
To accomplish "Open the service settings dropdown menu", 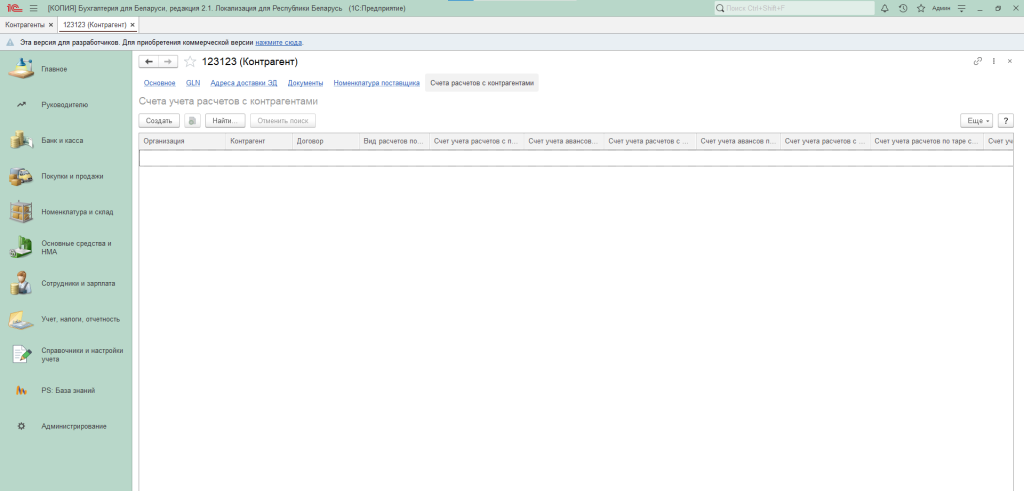I will (962, 8).
